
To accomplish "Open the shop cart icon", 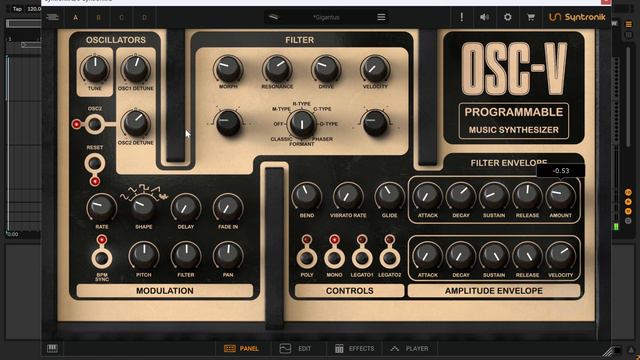I will 531,17.
